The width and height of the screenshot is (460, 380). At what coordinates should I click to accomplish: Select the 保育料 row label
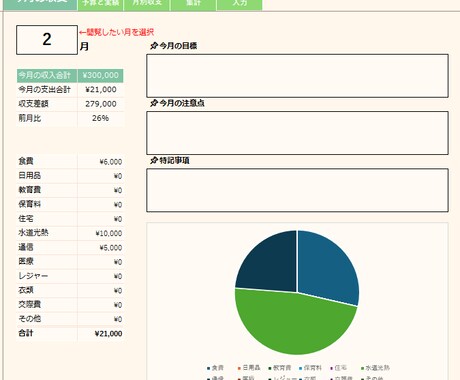[47, 205]
